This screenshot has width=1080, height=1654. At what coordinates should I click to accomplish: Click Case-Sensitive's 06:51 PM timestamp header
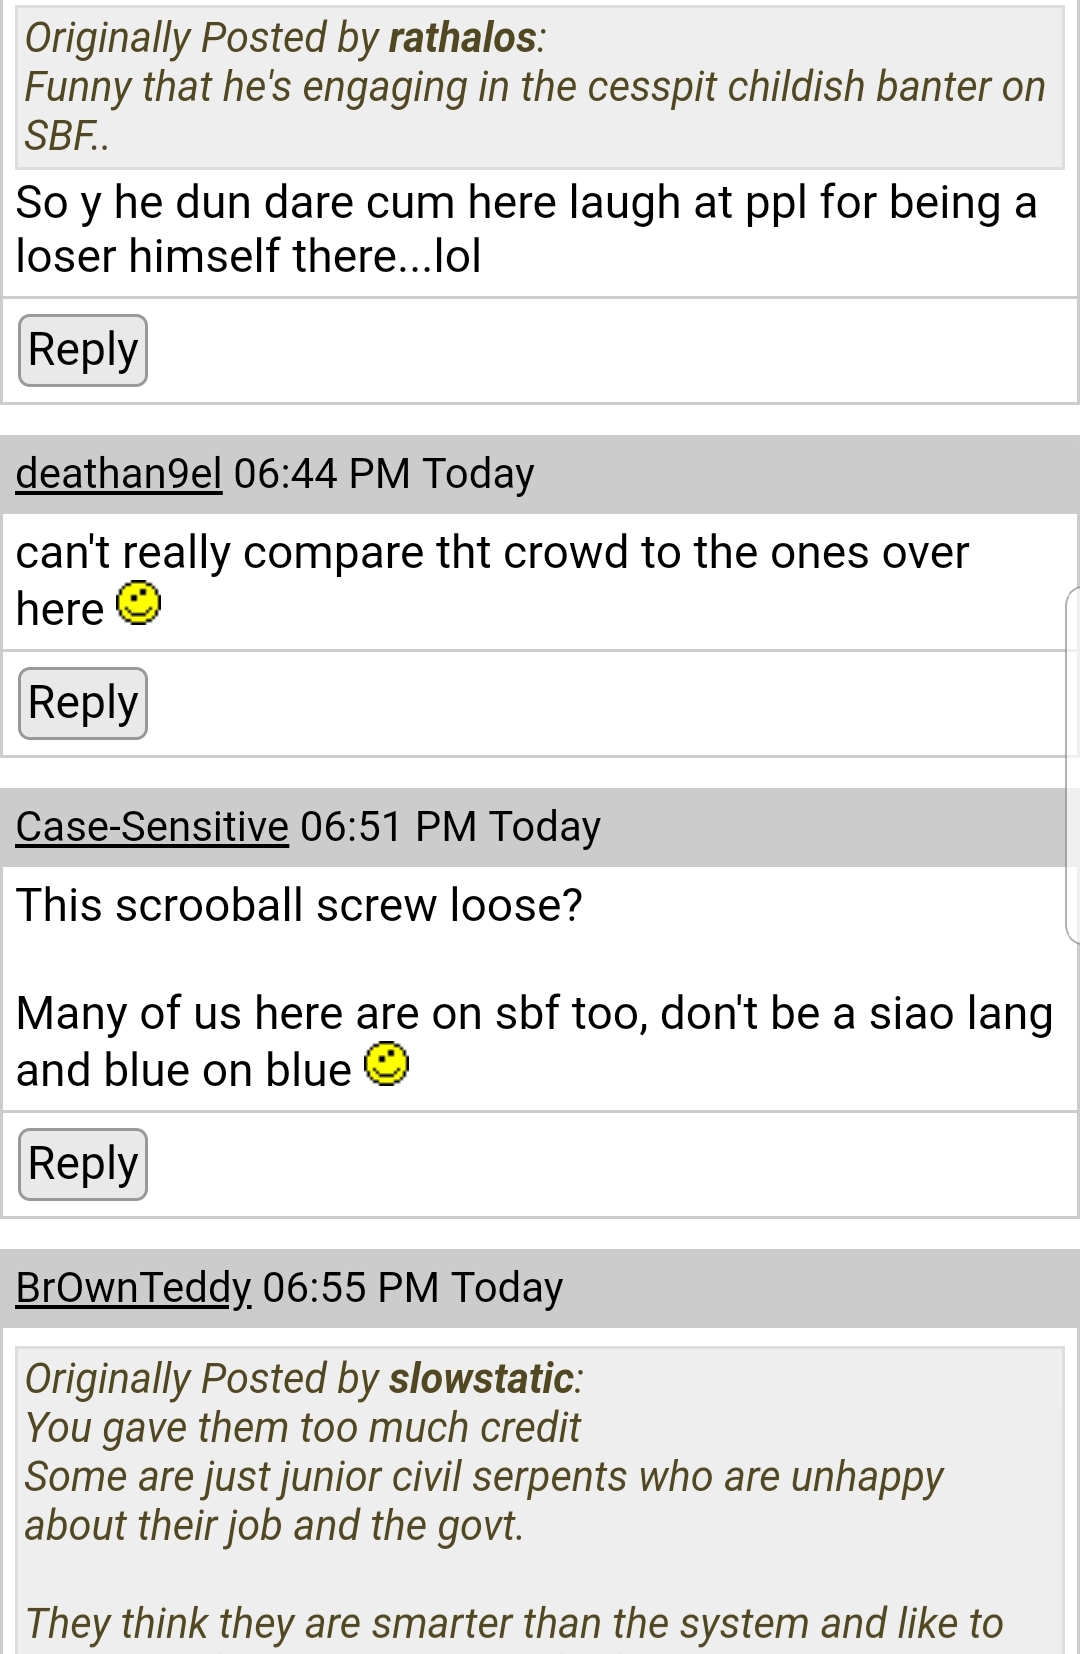[450, 827]
